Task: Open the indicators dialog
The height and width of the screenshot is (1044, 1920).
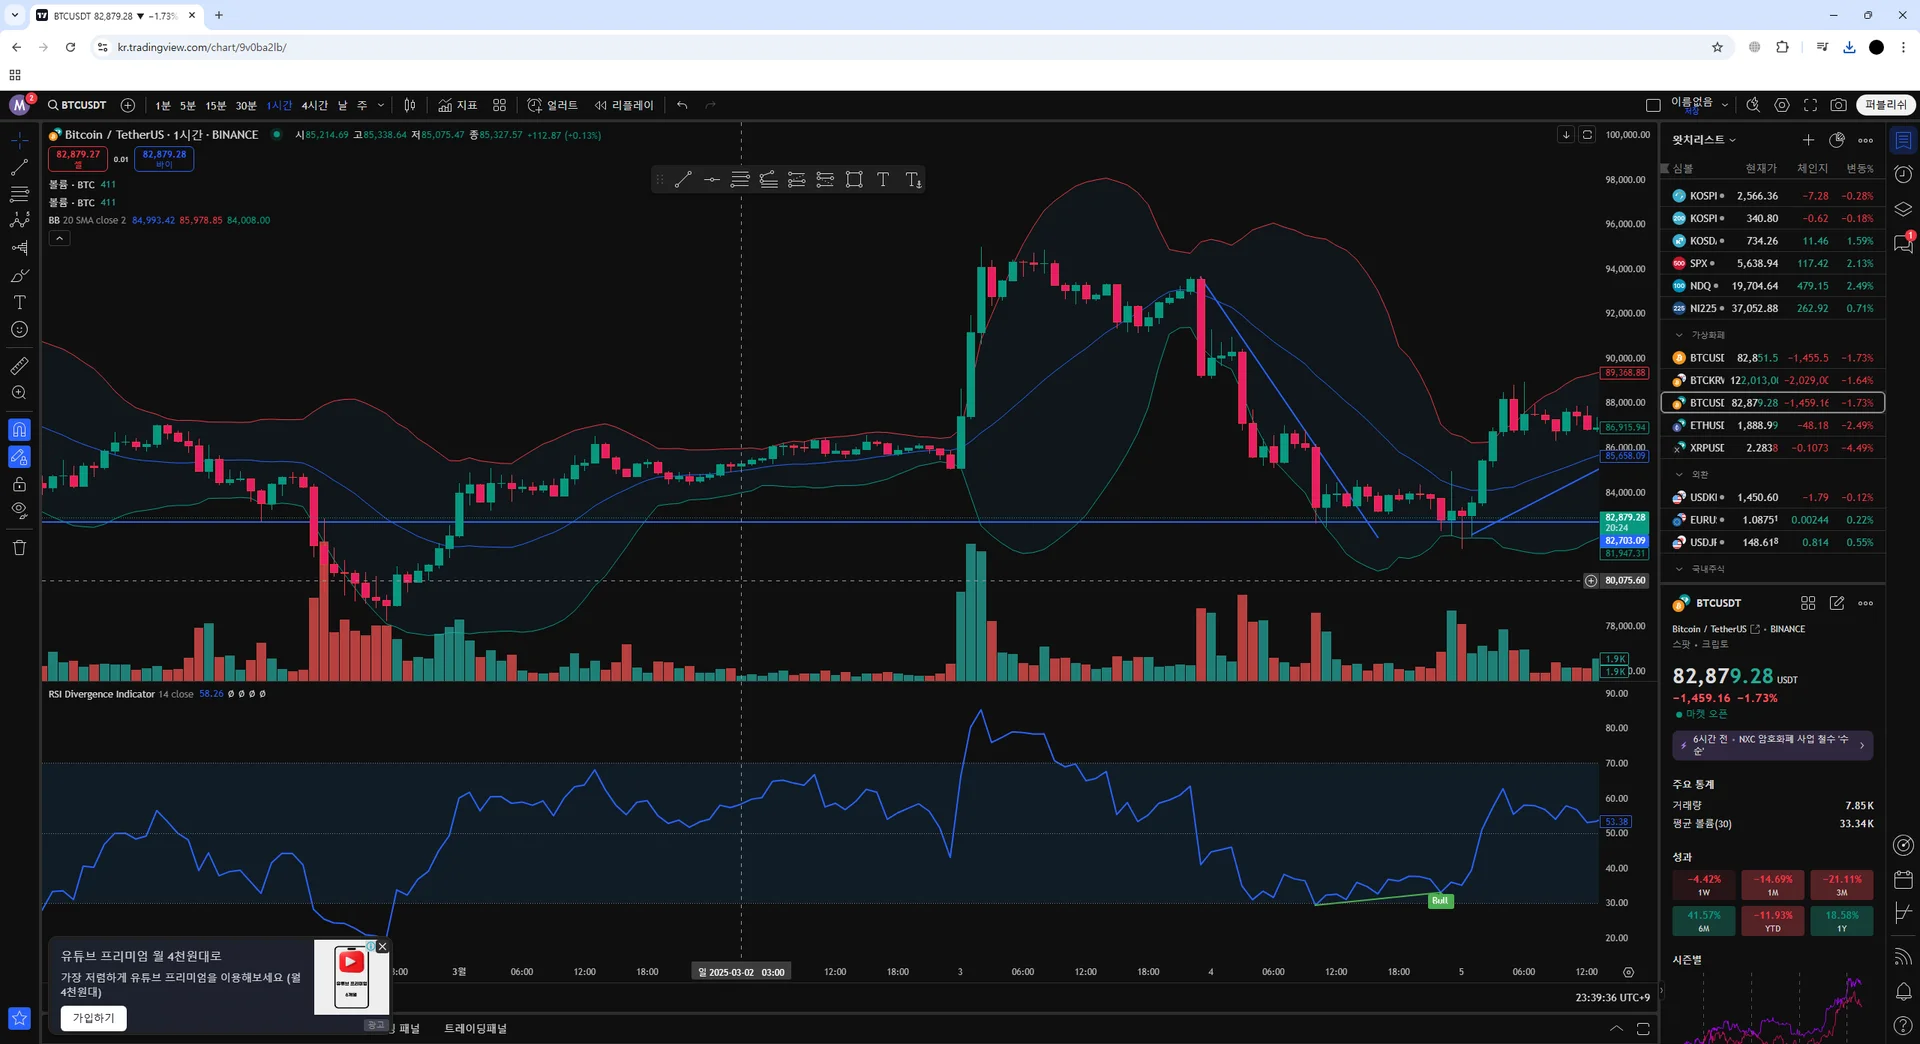Action: click(458, 105)
